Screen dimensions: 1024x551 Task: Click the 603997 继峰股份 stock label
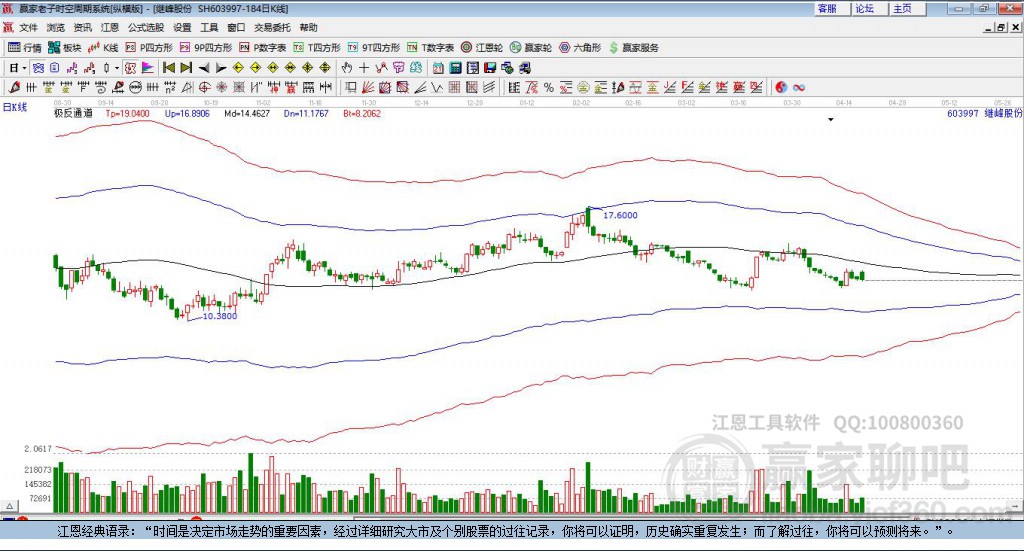(x=984, y=114)
